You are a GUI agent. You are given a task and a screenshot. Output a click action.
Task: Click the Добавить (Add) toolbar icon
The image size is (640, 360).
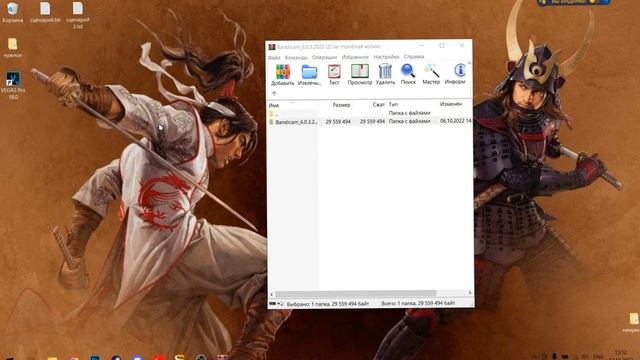[282, 74]
